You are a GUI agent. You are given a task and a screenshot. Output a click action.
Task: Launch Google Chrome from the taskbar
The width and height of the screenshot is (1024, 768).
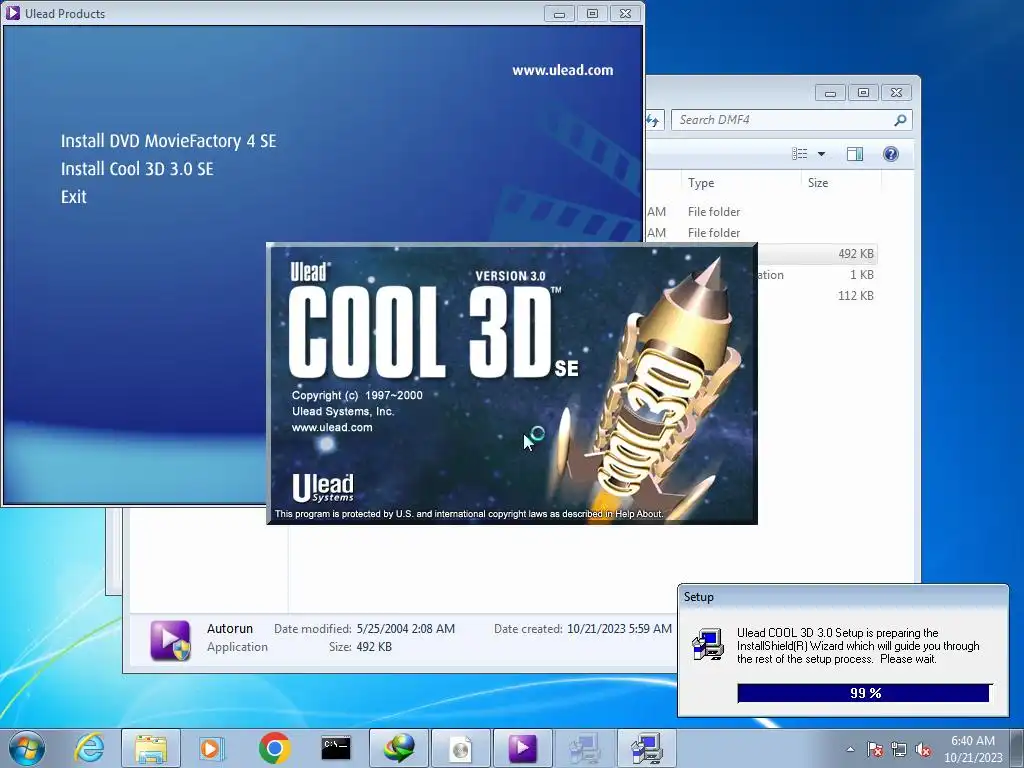click(x=274, y=748)
